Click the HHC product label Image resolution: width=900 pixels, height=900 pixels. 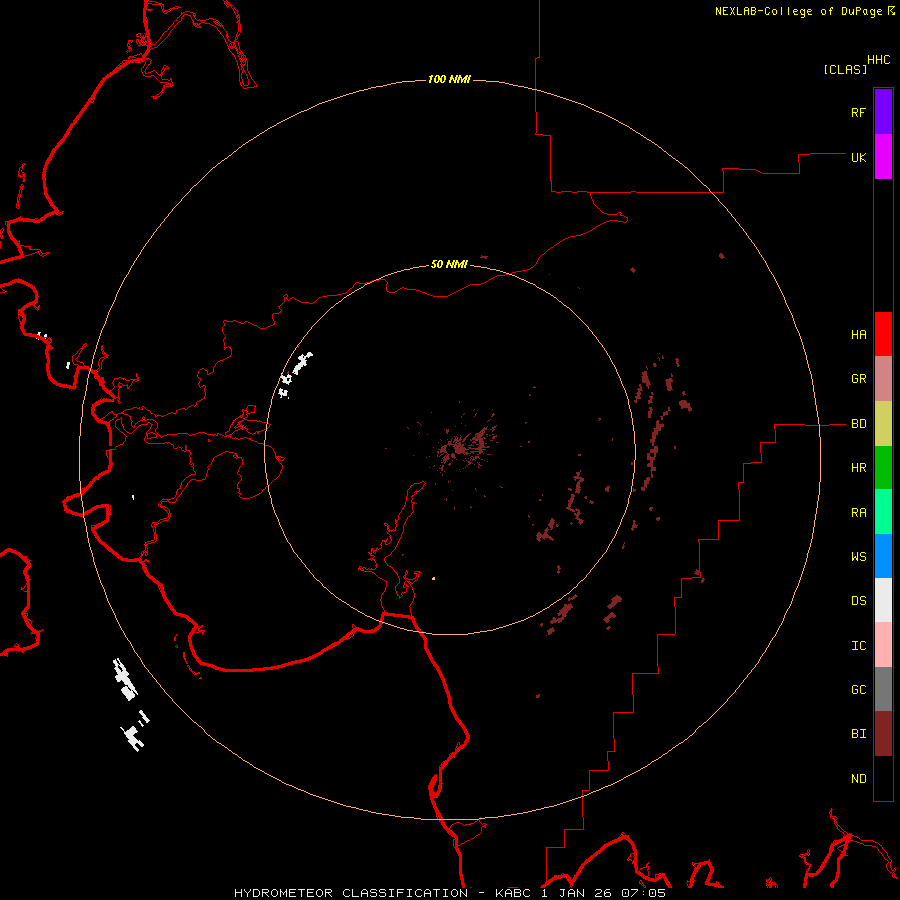(x=879, y=60)
